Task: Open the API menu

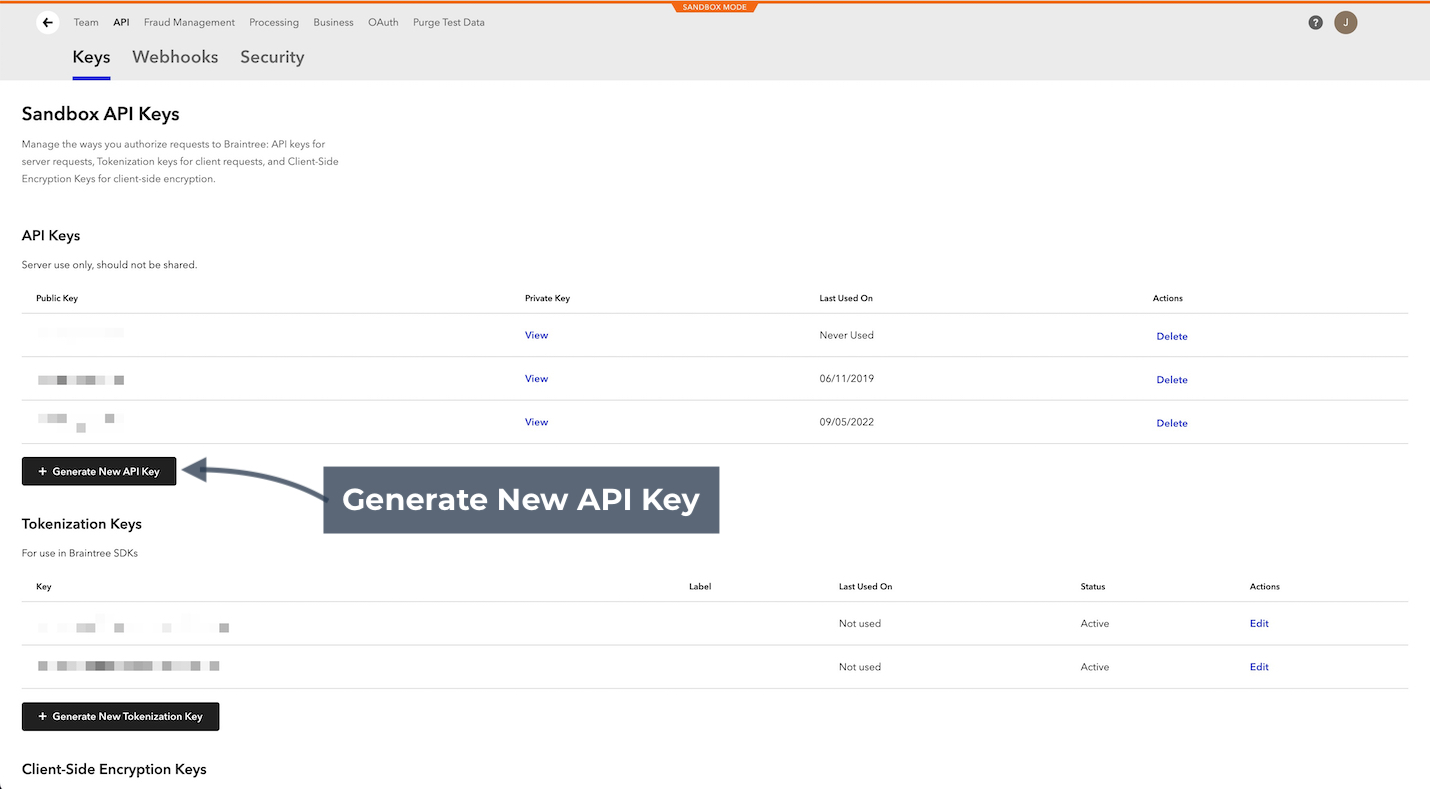Action: click(121, 22)
